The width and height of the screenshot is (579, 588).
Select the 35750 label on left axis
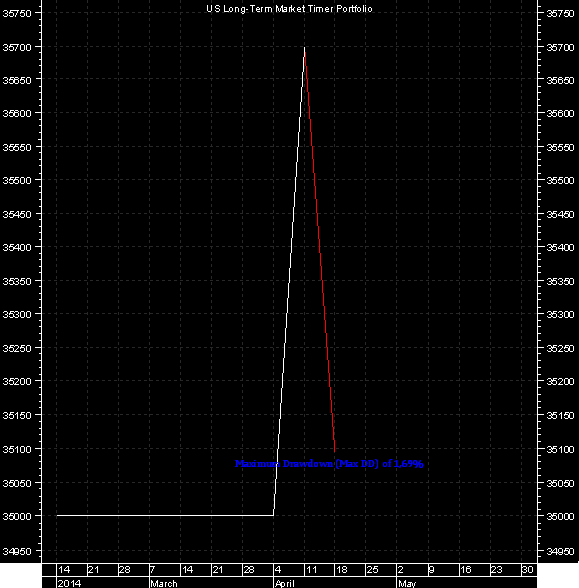coord(17,13)
